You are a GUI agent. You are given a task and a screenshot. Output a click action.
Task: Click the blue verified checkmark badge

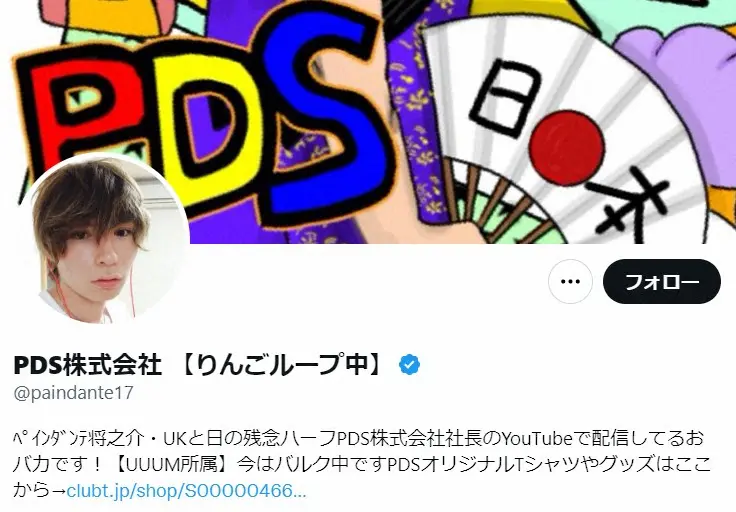[410, 365]
